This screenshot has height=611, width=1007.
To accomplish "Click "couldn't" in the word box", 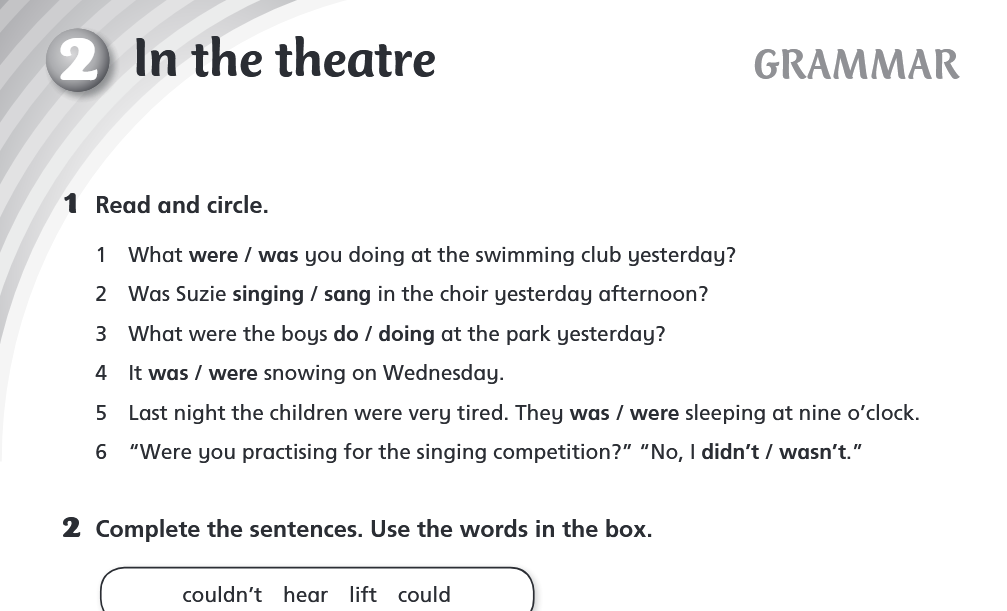I will click(222, 595).
